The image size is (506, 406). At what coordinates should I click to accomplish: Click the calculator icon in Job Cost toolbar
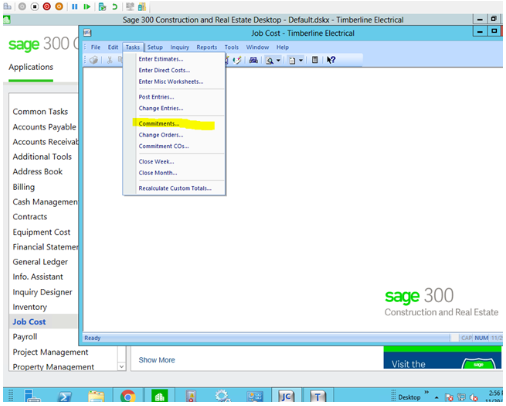315,60
